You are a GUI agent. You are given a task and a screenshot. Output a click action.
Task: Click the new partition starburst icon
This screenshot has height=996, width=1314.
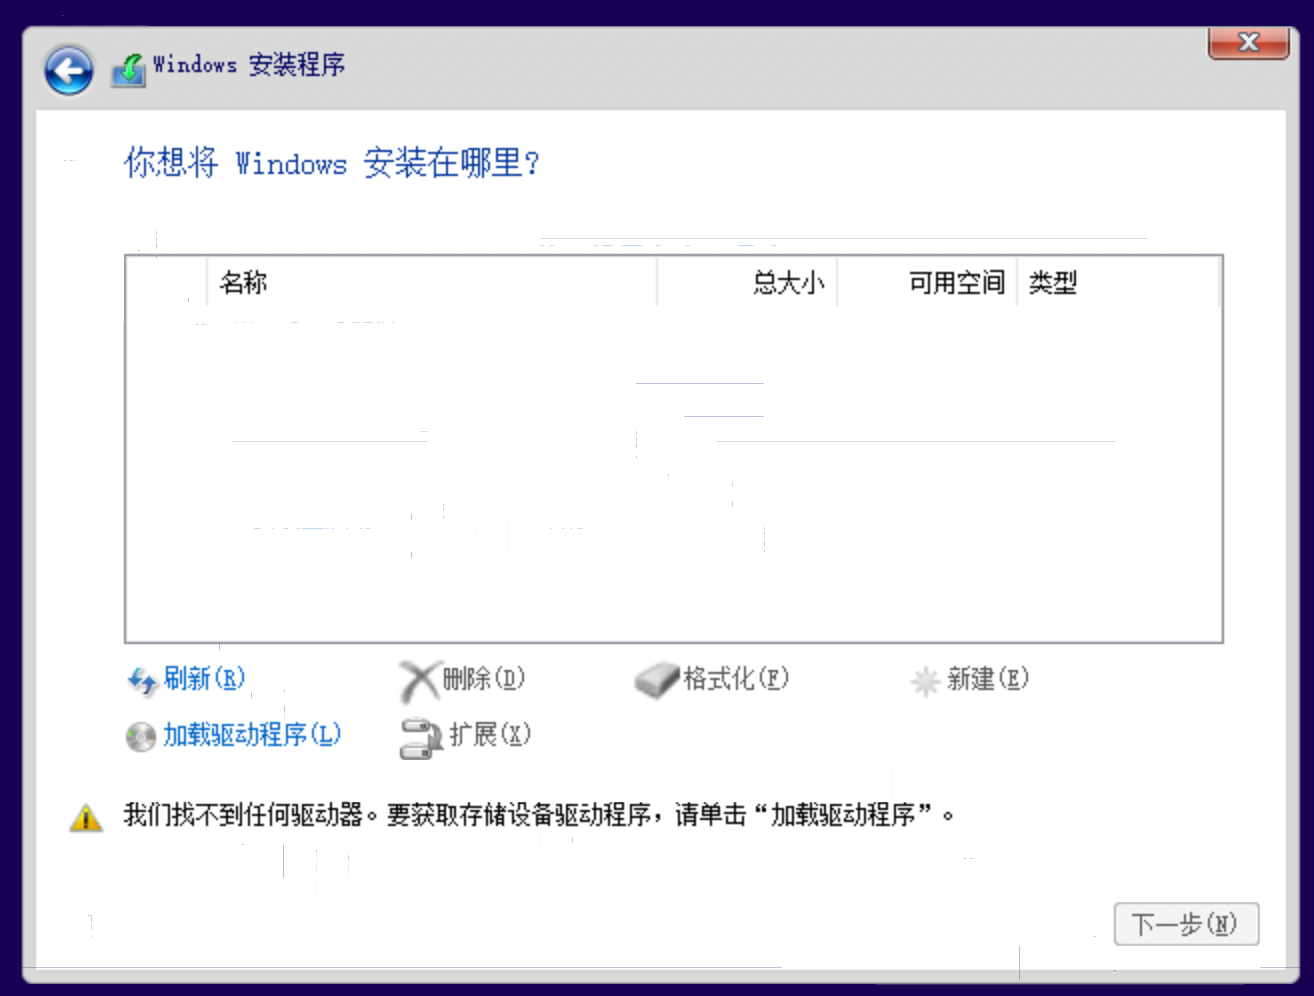[x=925, y=681]
